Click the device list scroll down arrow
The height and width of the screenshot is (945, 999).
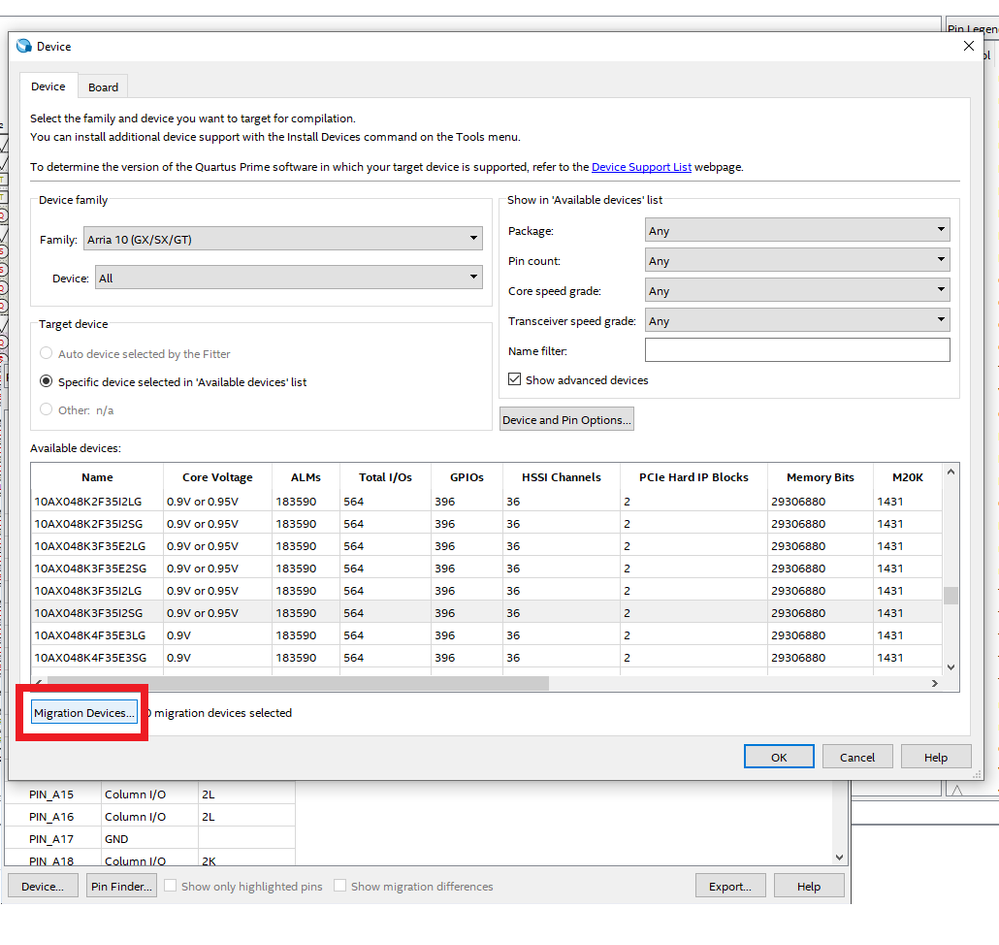click(x=951, y=667)
